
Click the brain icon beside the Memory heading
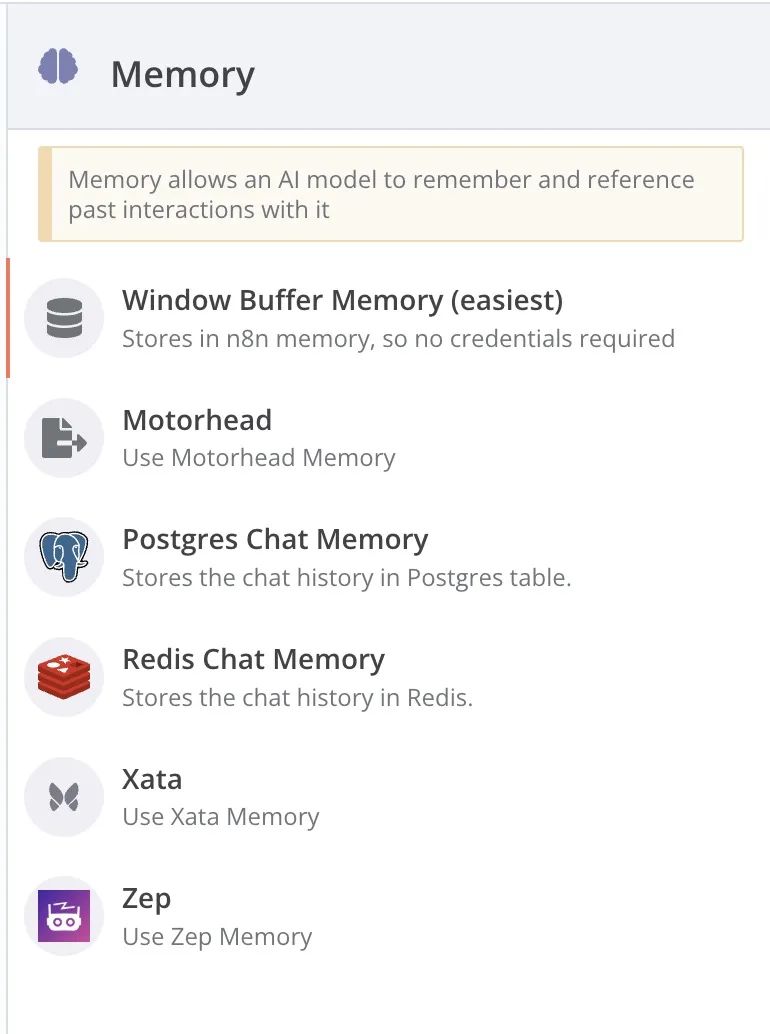click(x=58, y=68)
